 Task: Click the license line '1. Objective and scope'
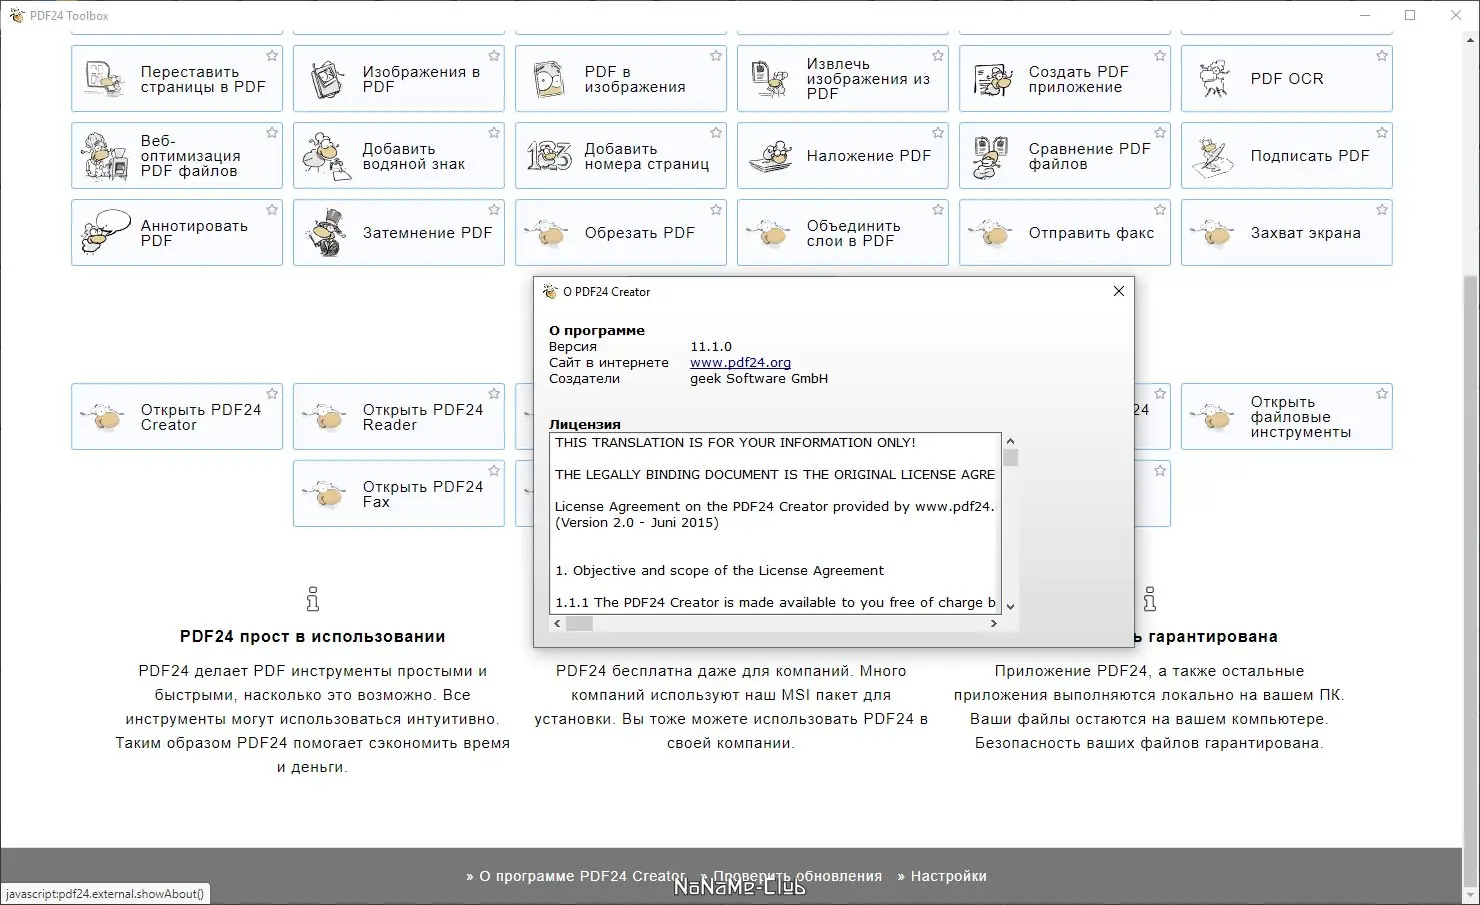coord(720,570)
